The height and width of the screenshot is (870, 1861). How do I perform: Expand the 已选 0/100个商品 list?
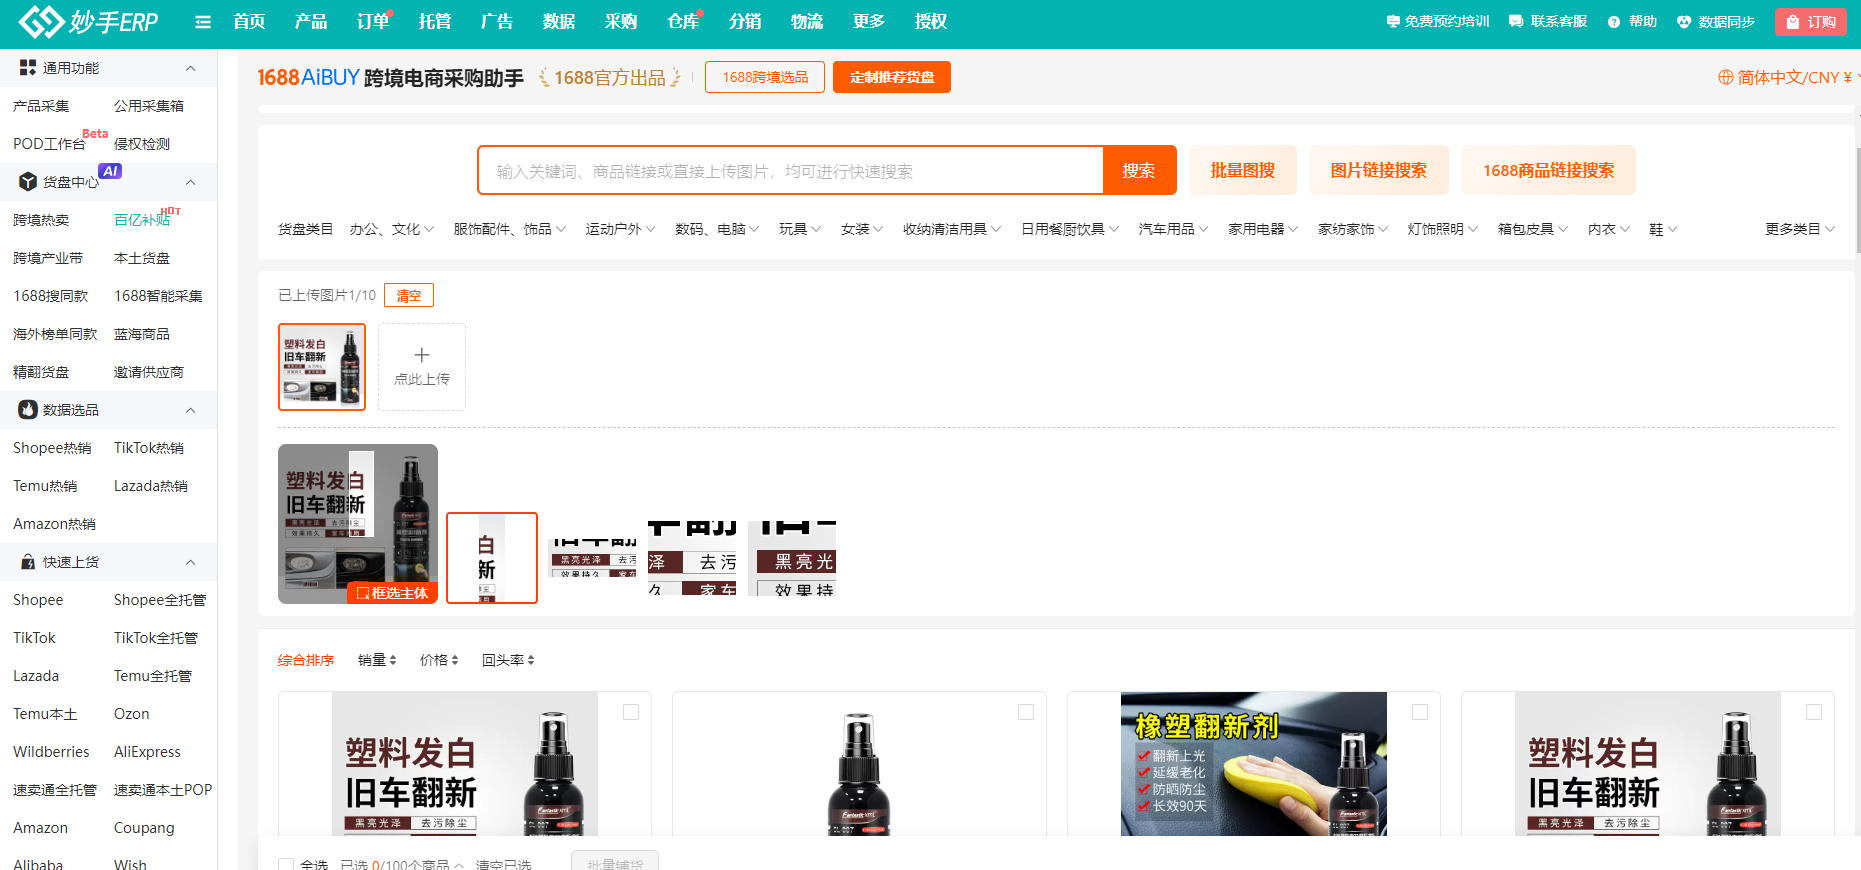(402, 865)
